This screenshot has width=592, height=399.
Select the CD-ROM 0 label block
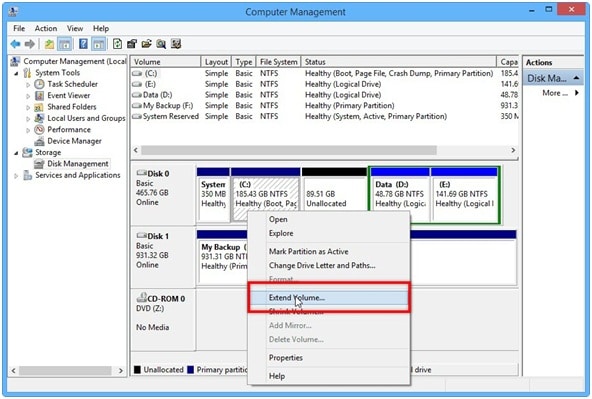pyautogui.click(x=163, y=320)
